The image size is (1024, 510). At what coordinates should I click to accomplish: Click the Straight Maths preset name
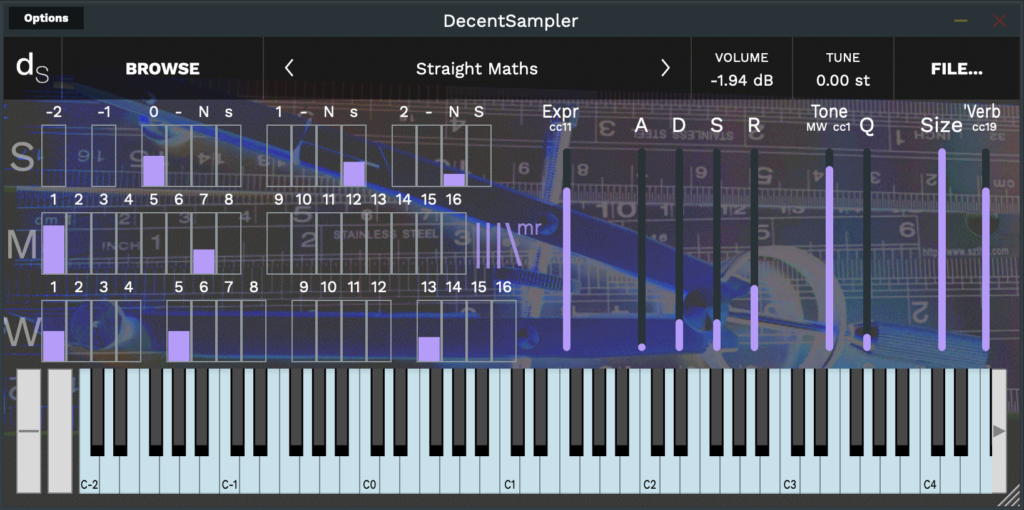[477, 69]
